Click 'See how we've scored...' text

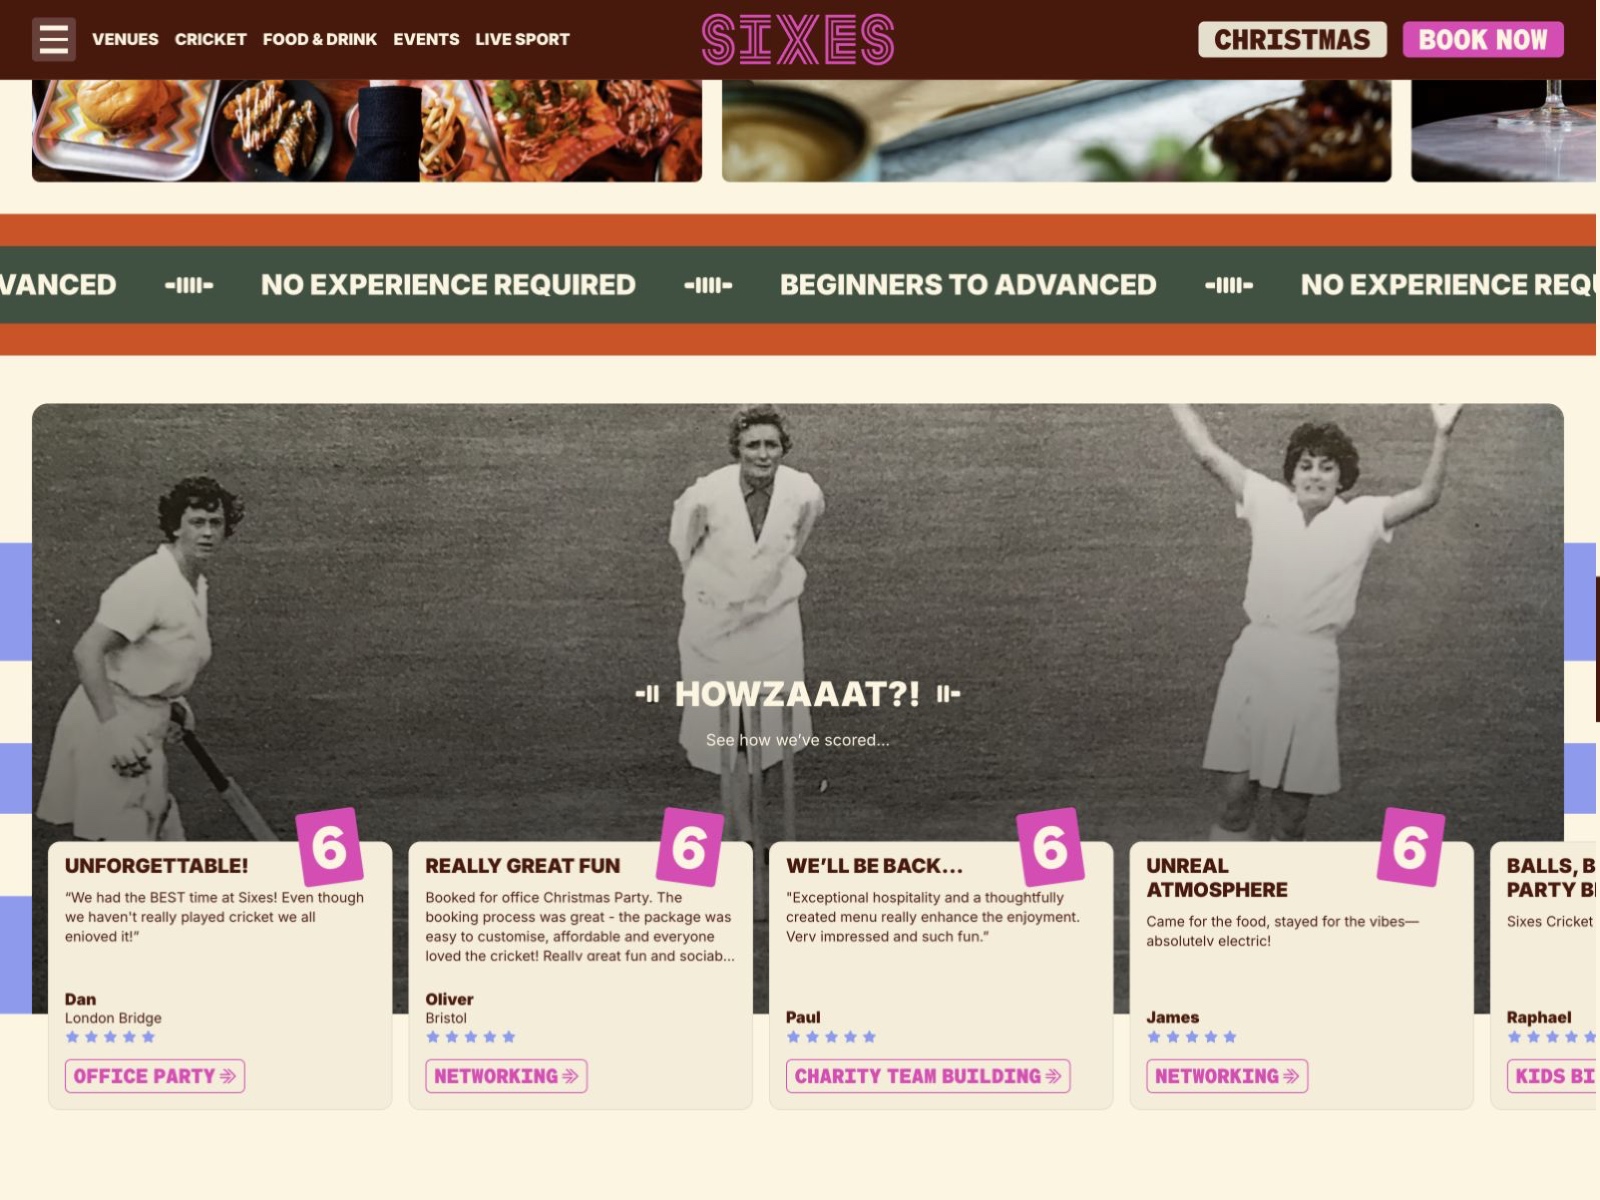click(797, 740)
